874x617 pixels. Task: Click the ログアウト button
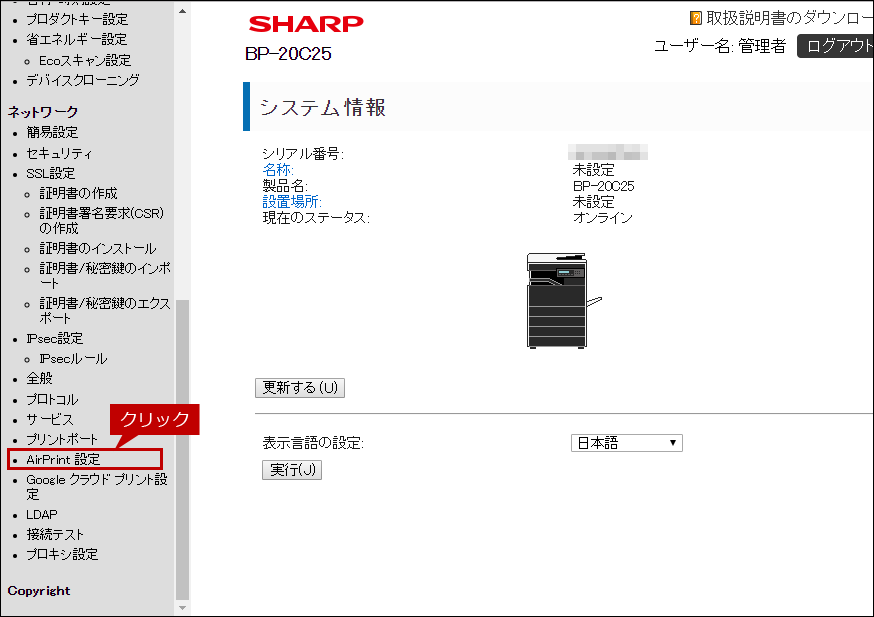837,46
